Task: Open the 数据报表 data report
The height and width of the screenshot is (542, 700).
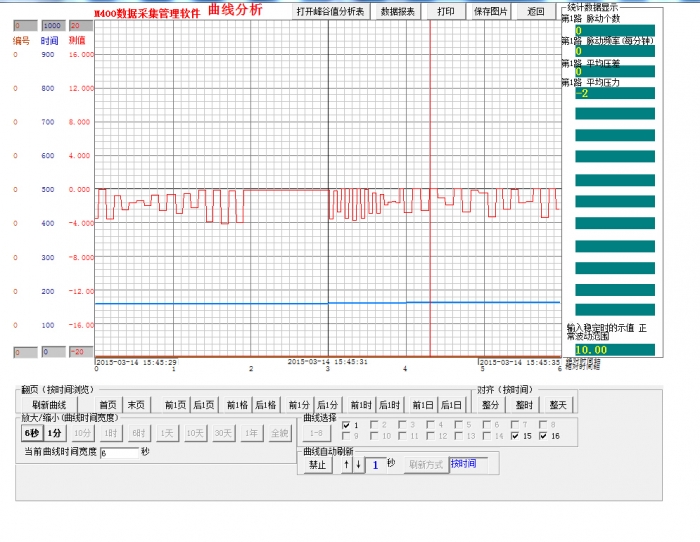Action: (400, 12)
